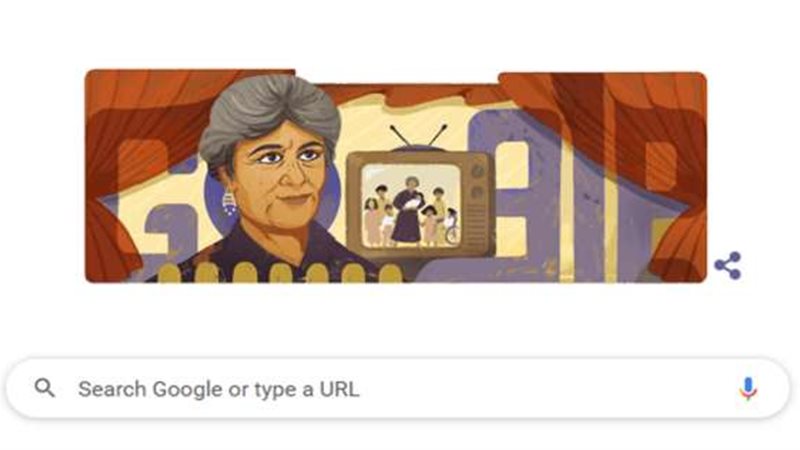Click the share icon beside the doodle

point(728,265)
